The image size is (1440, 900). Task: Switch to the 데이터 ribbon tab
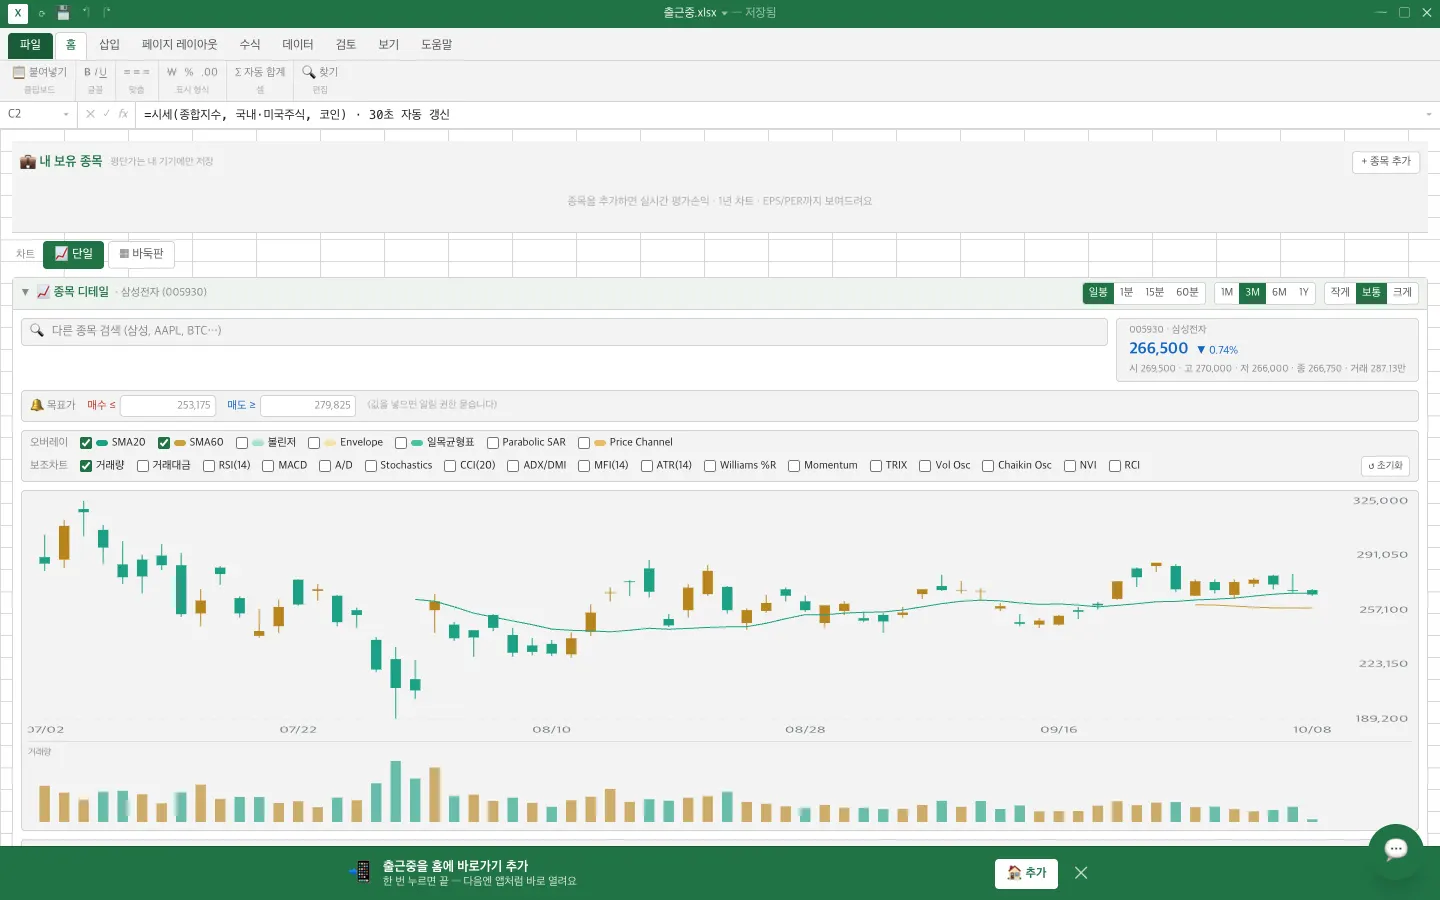(298, 45)
